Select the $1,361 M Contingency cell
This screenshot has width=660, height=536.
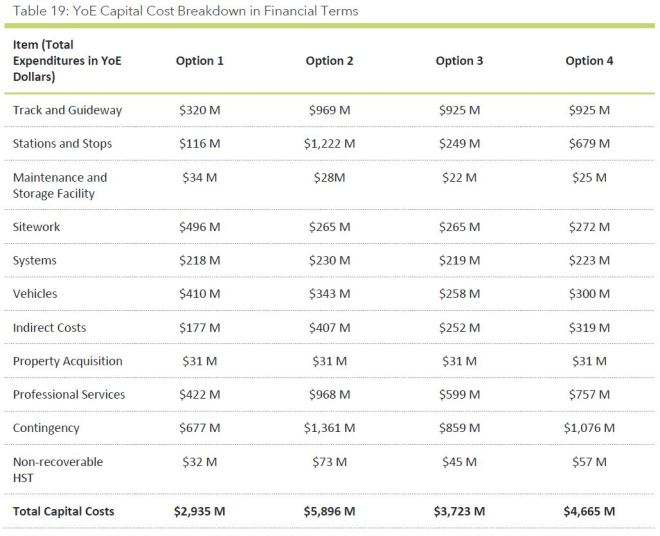[330, 428]
